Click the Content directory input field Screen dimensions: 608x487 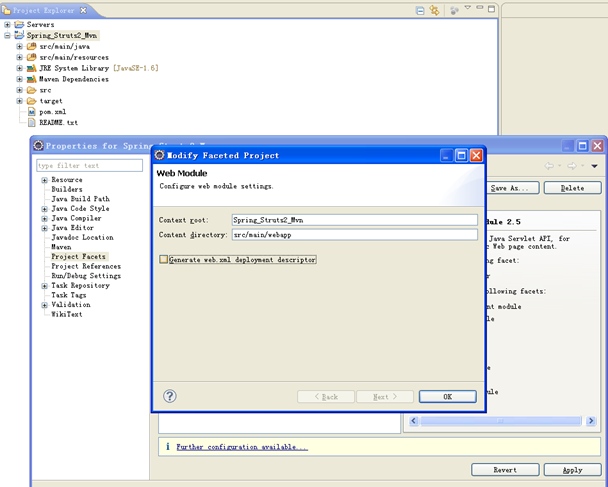tap(355, 235)
